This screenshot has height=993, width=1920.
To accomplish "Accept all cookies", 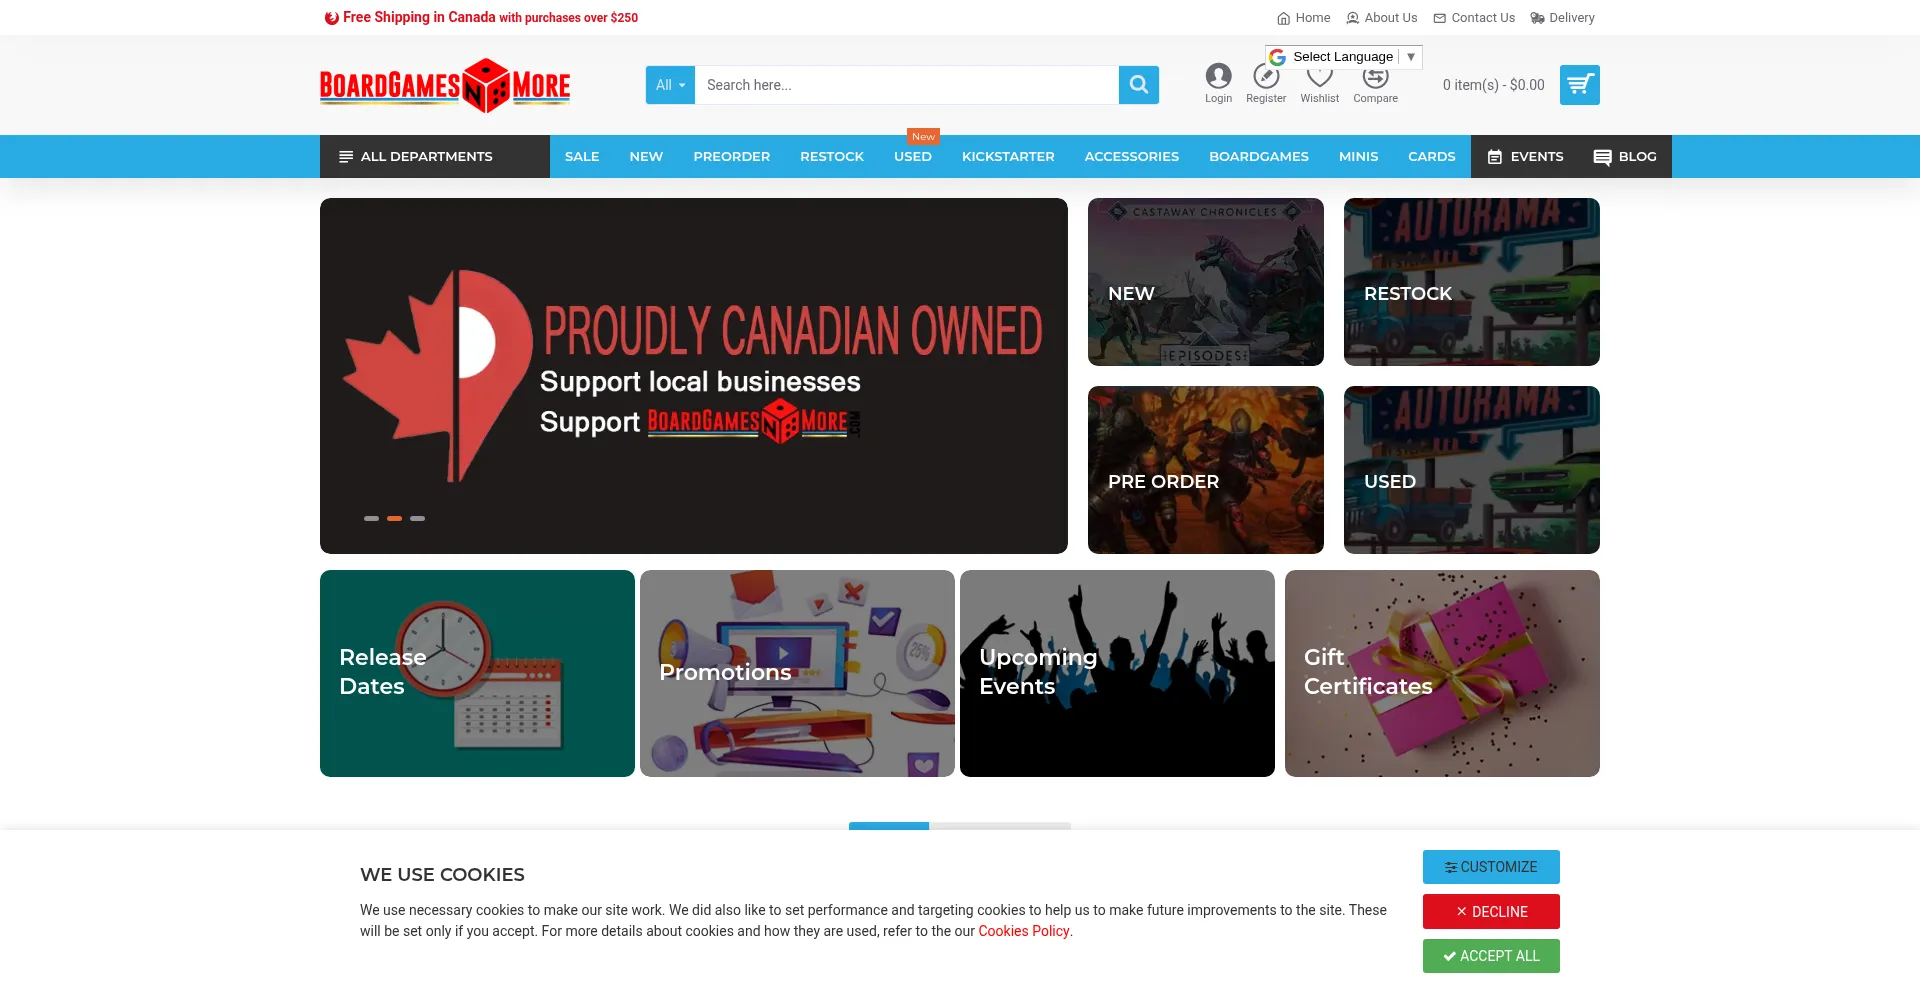I will (1490, 956).
